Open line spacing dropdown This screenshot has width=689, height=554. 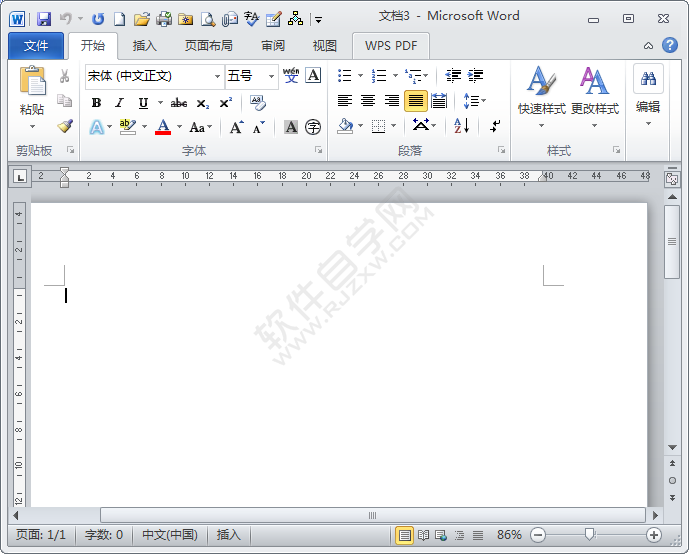coord(475,101)
